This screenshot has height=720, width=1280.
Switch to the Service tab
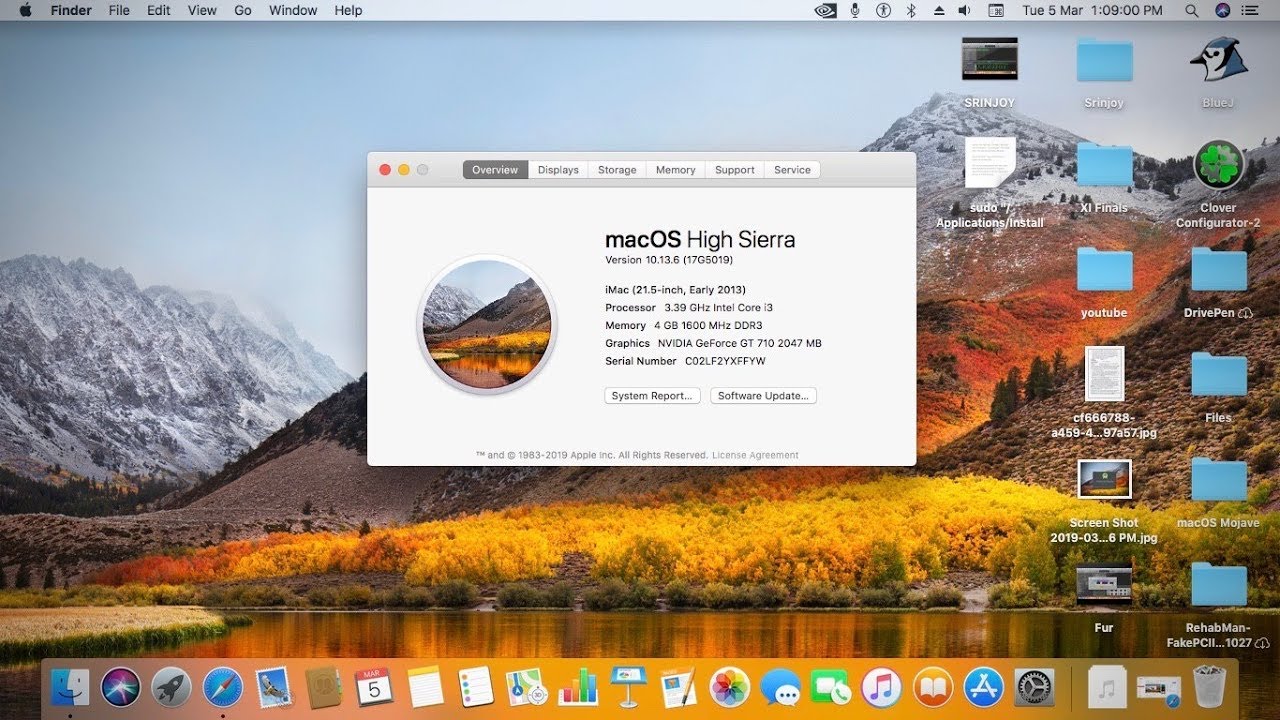792,170
